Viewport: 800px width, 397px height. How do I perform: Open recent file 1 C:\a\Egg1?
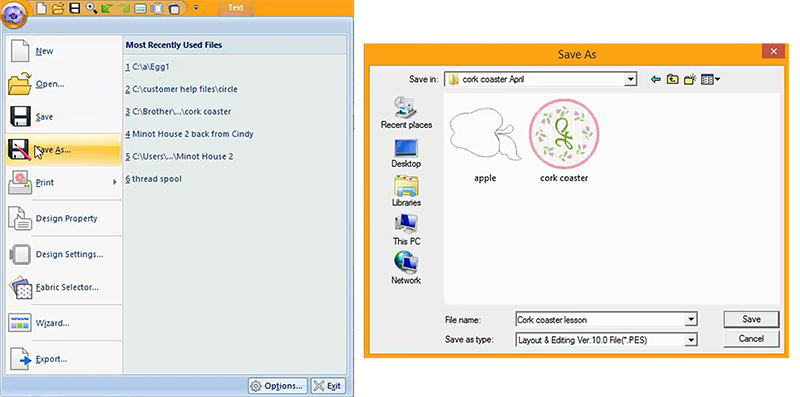coord(147,67)
